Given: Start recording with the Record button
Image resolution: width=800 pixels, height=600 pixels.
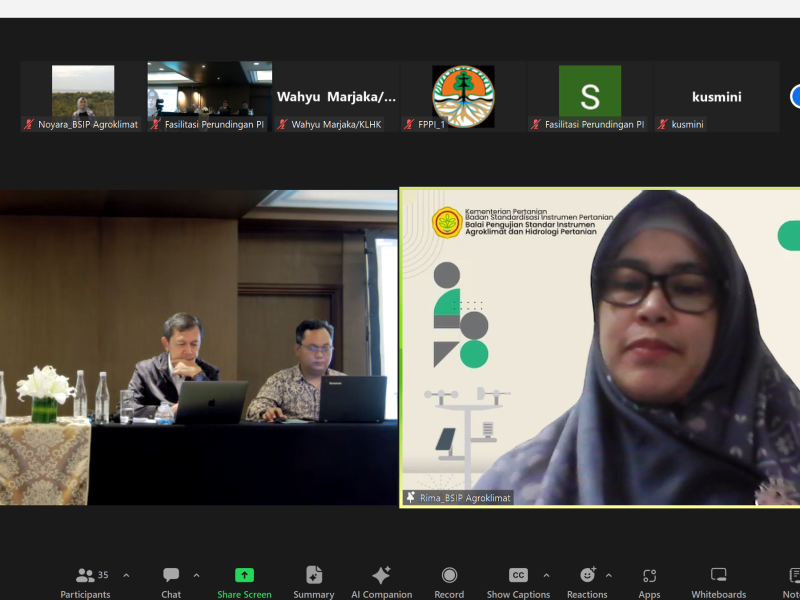Looking at the screenshot, I should [449, 581].
